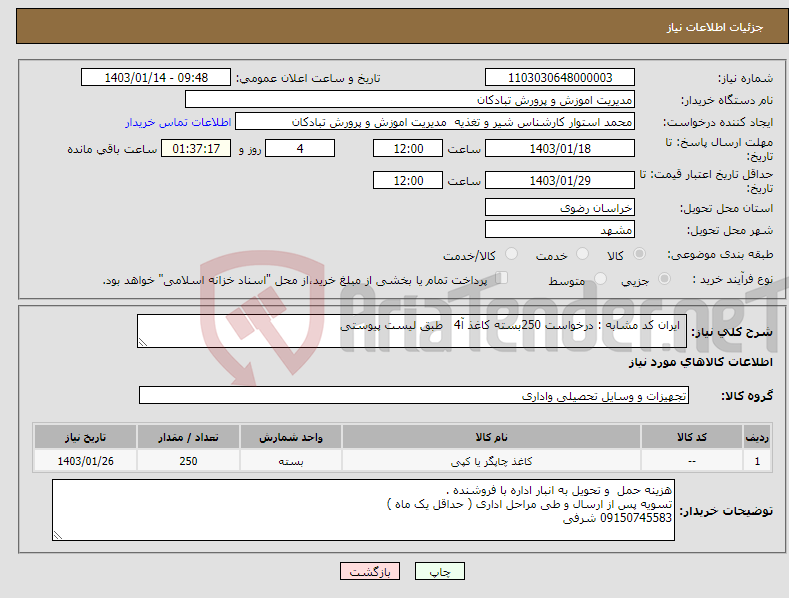Click the price validity time 12:00 field
The height and width of the screenshot is (598, 789).
408,180
